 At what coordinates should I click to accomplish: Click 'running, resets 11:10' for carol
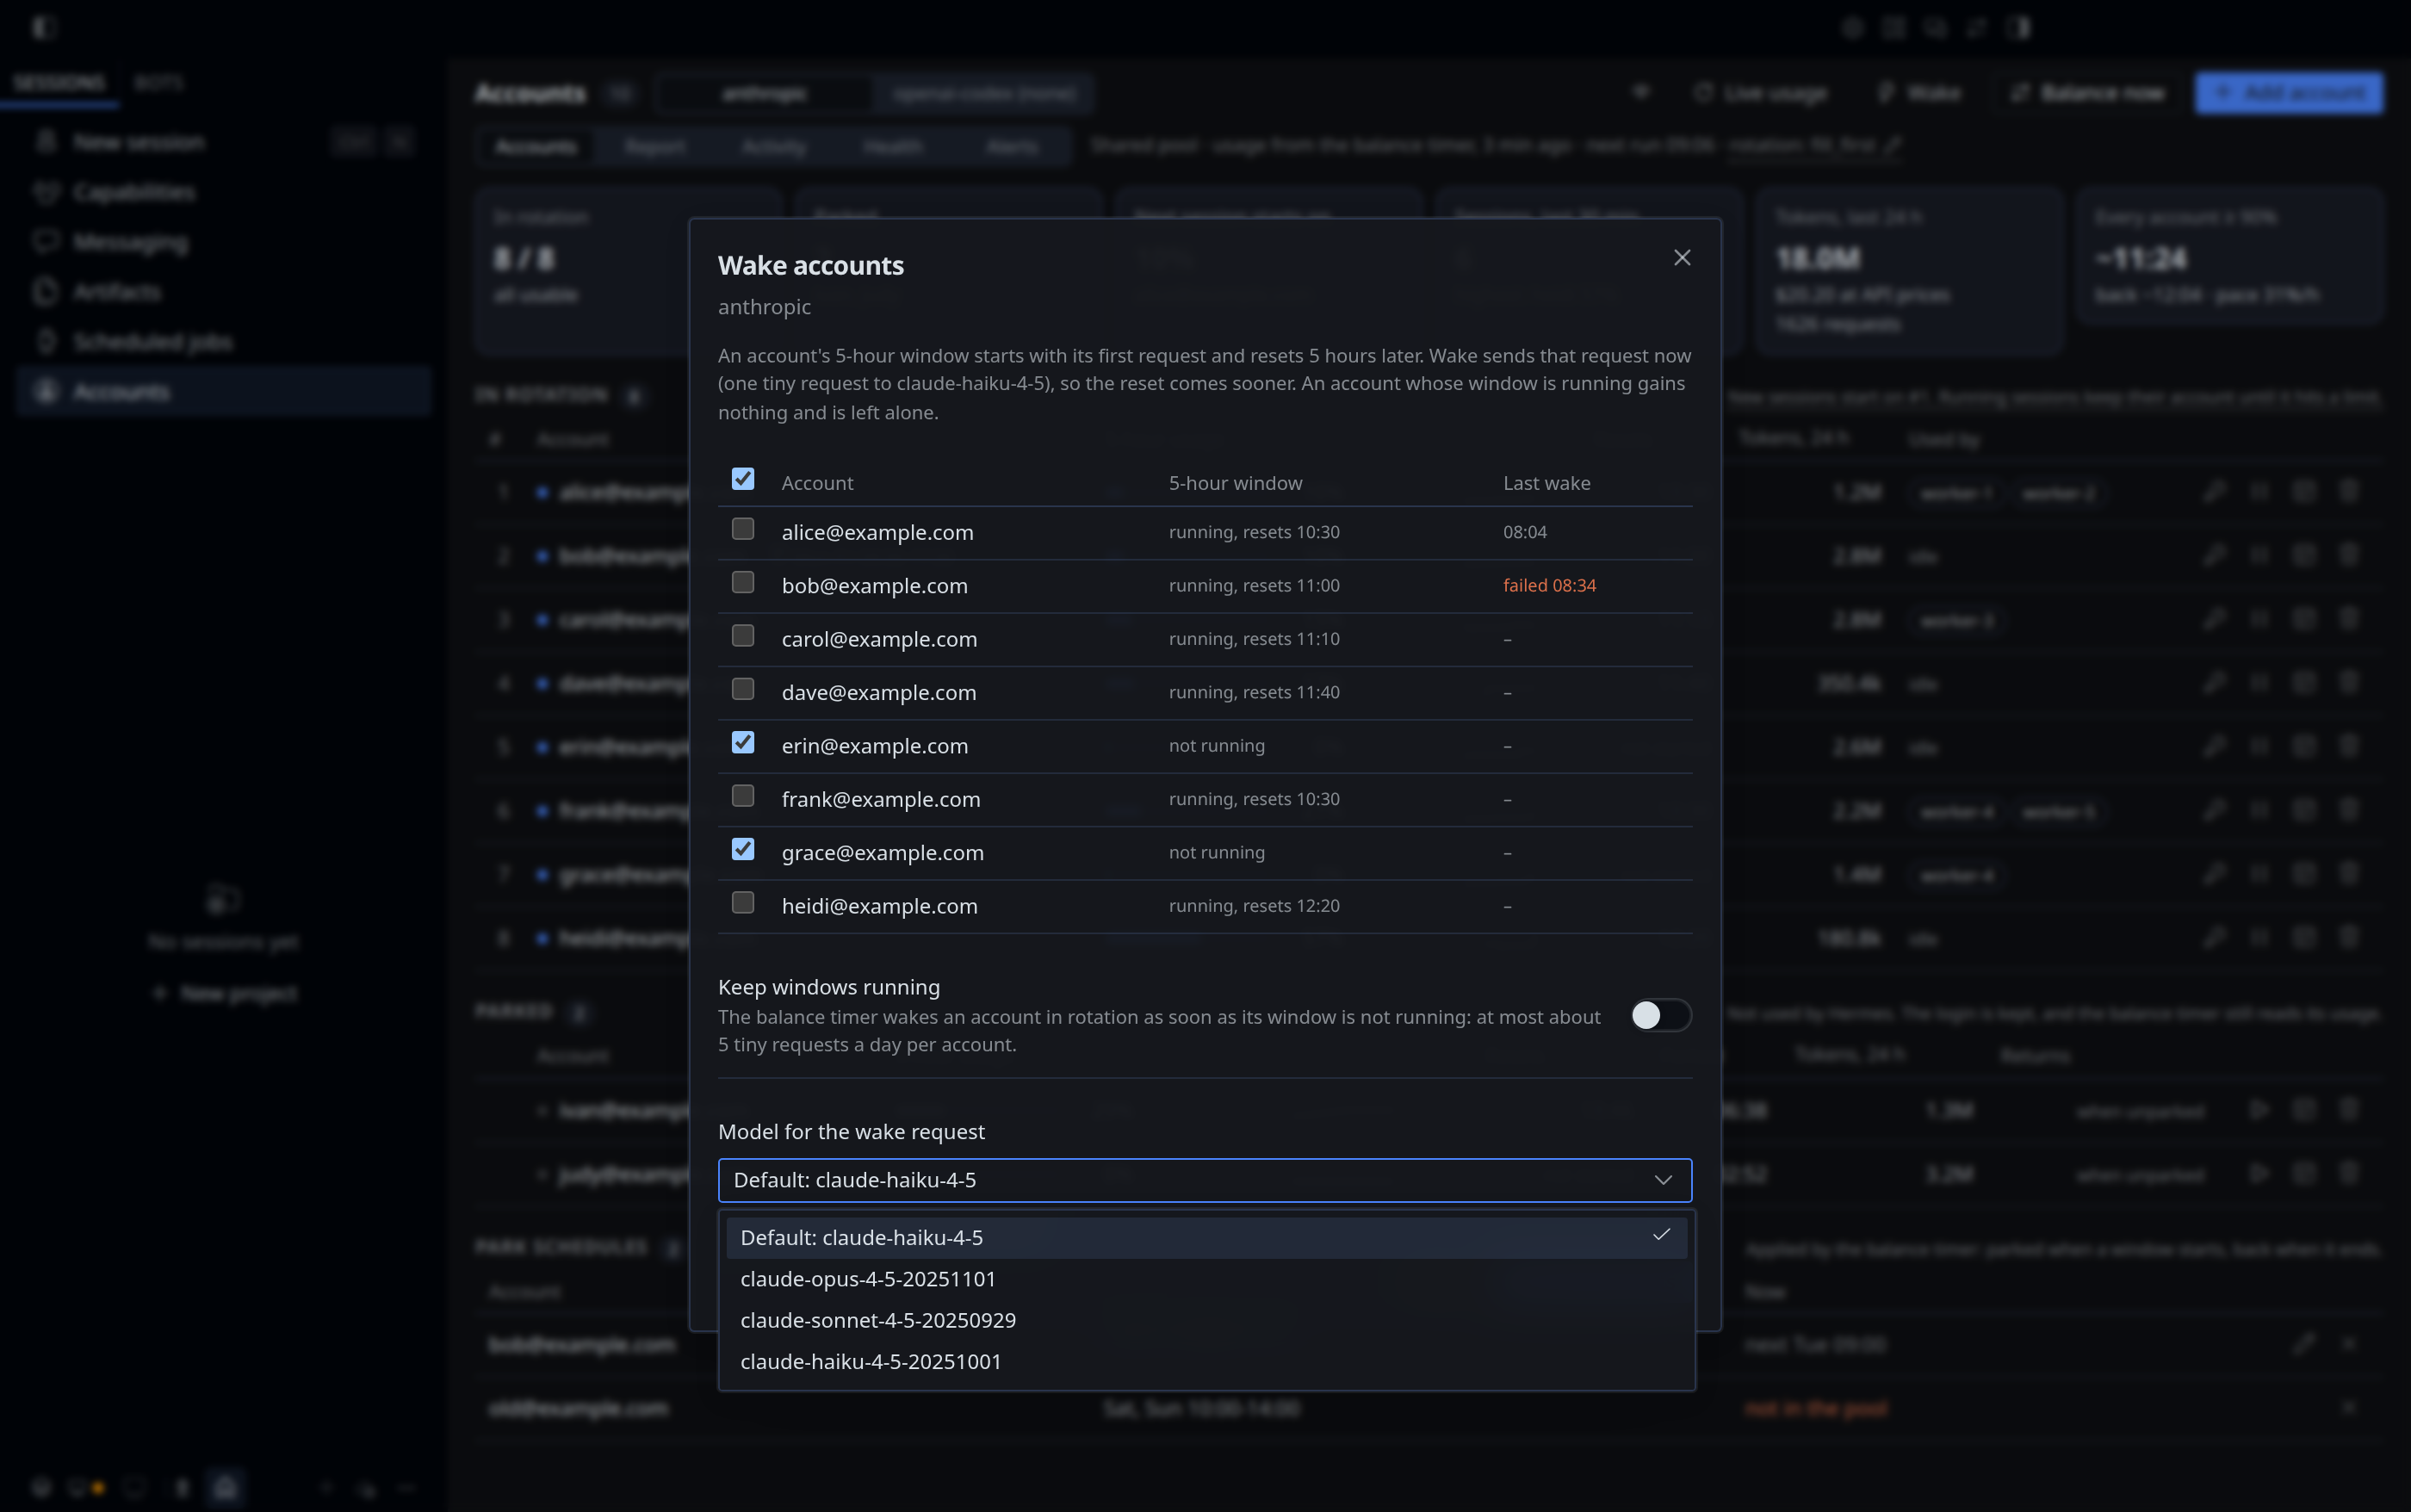click(1254, 639)
